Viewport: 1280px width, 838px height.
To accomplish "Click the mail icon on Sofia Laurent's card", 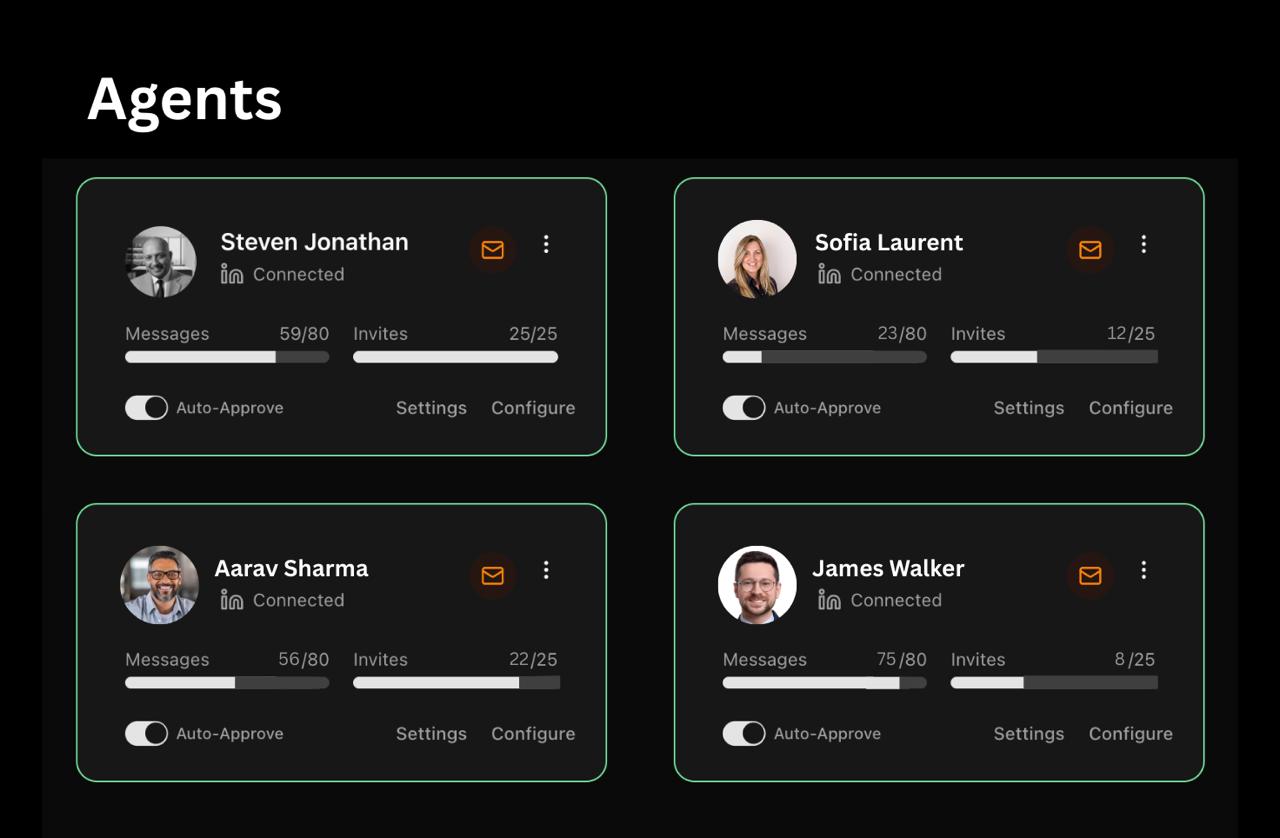I will pos(1090,250).
